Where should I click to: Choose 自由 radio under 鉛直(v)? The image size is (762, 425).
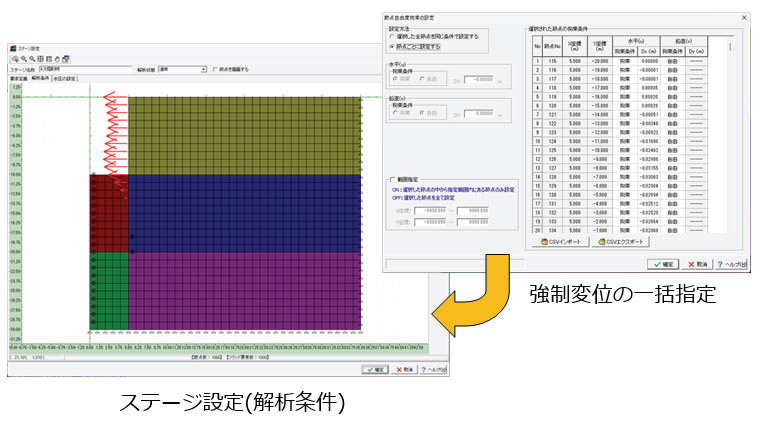coord(422,113)
